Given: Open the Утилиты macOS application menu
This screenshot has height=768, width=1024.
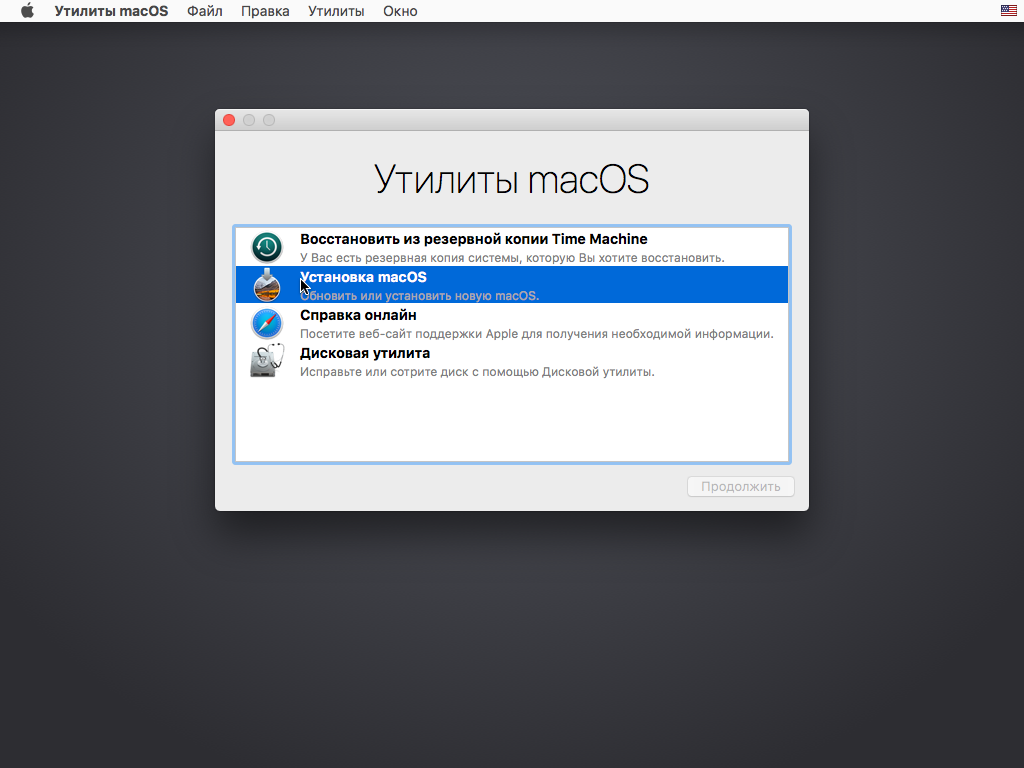Looking at the screenshot, I should point(111,11).
